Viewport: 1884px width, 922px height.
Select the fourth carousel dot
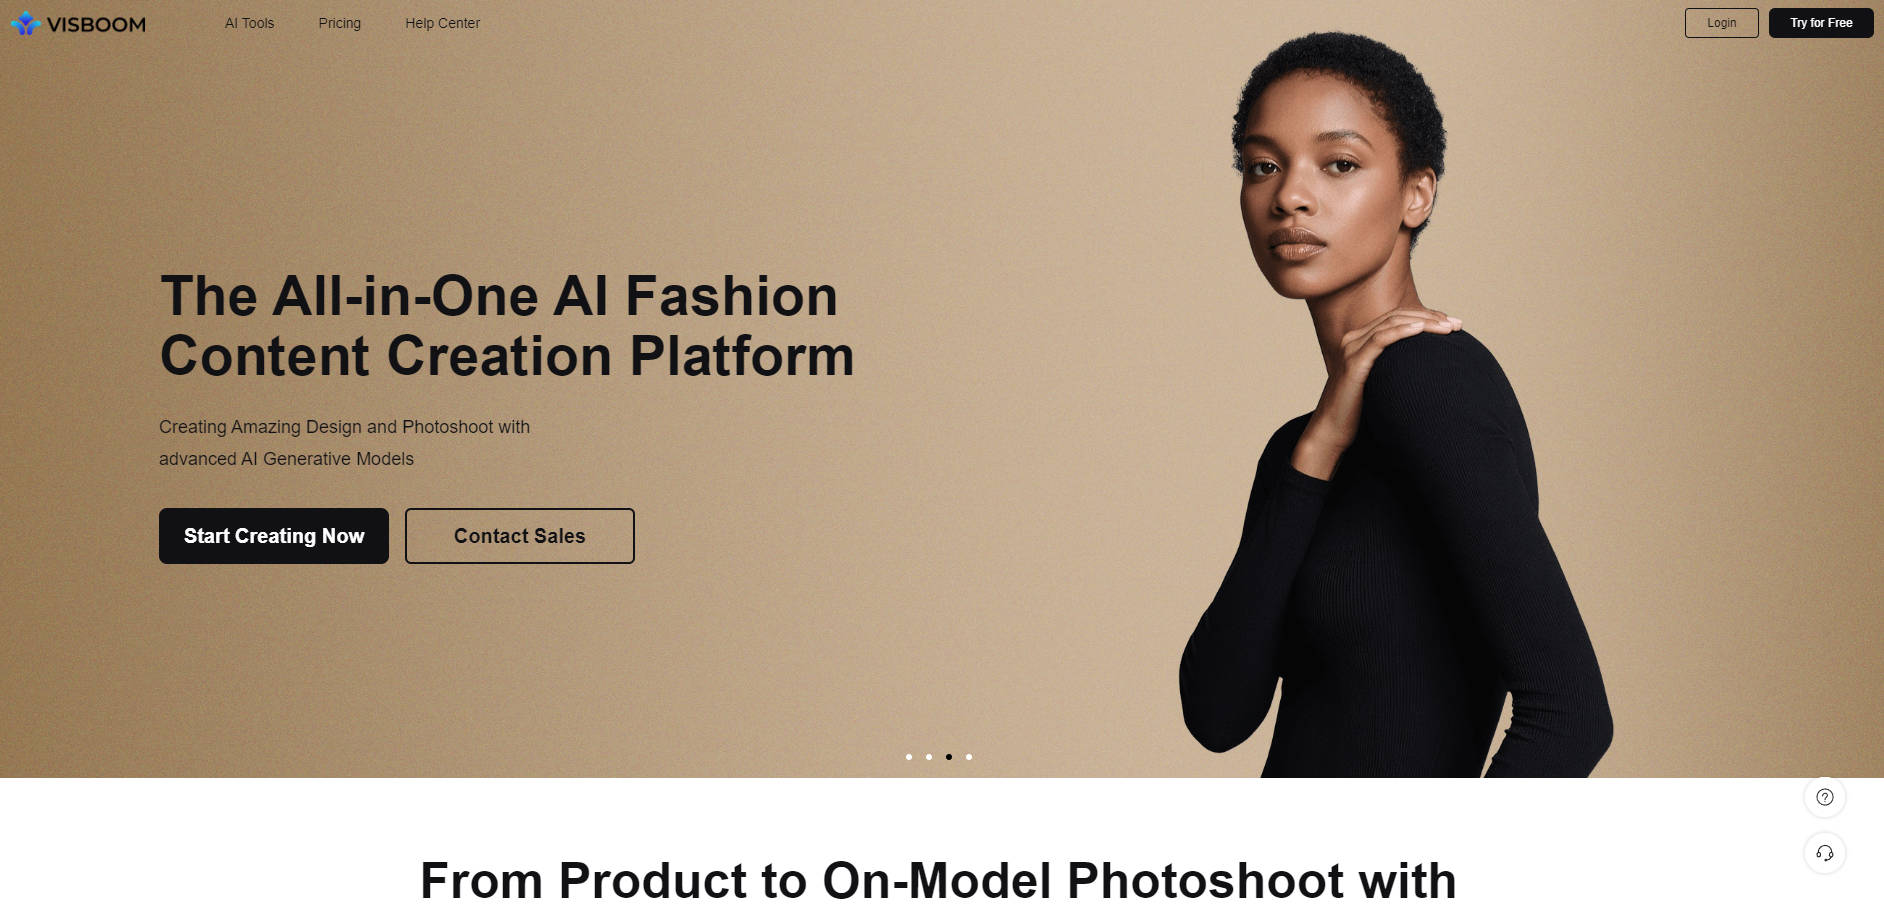(x=969, y=757)
